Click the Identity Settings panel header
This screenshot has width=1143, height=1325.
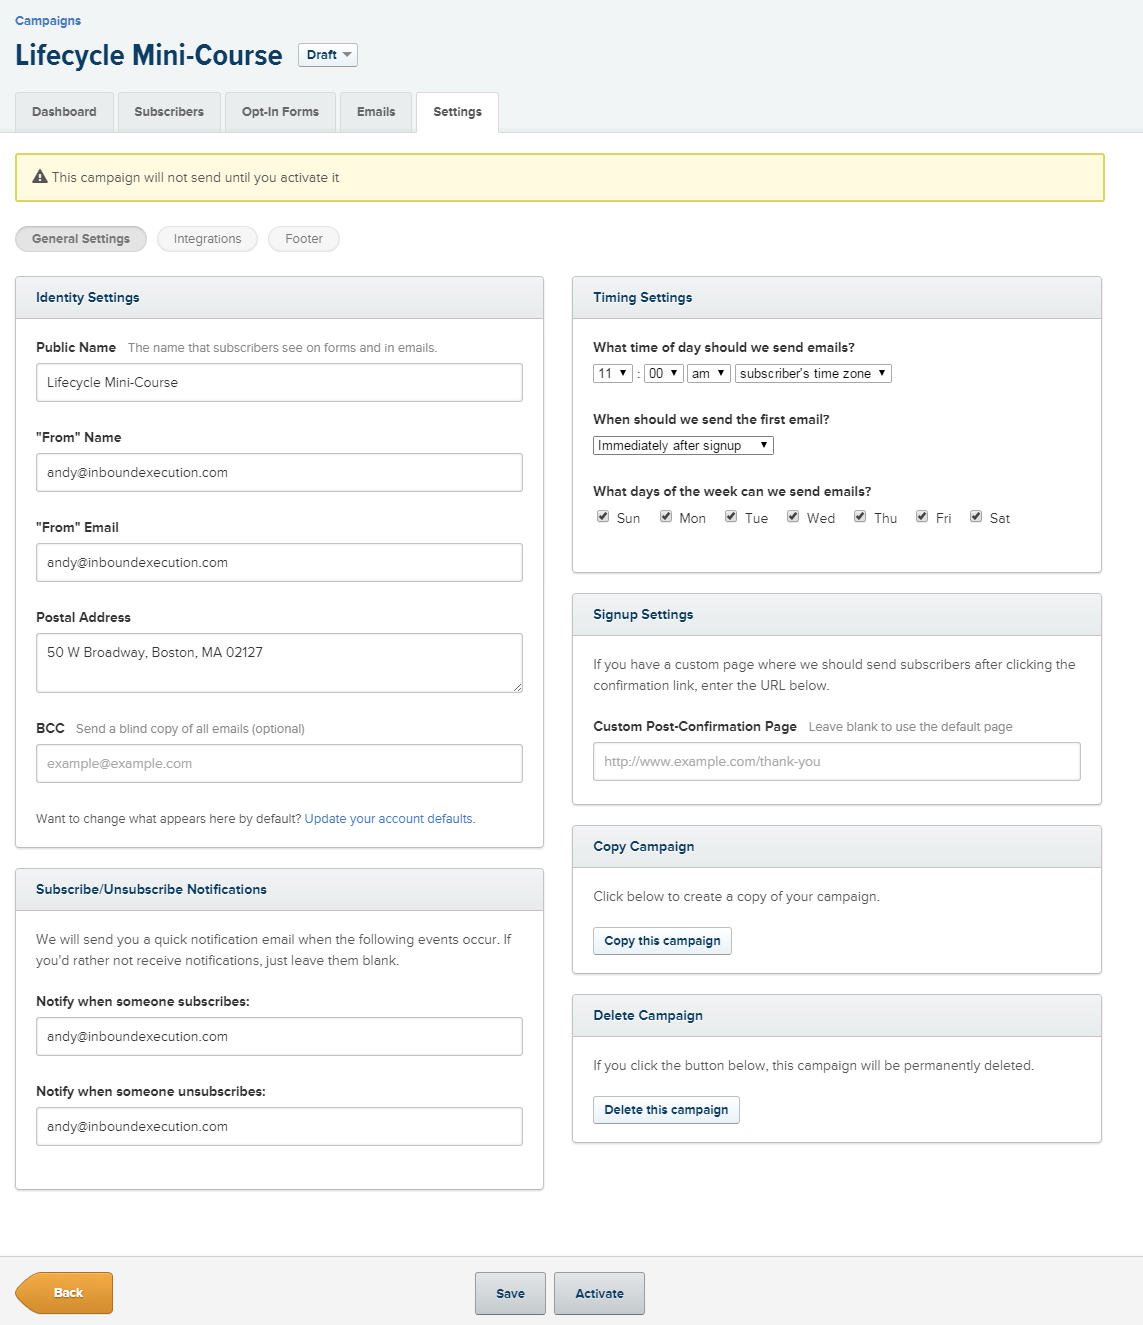(x=279, y=298)
